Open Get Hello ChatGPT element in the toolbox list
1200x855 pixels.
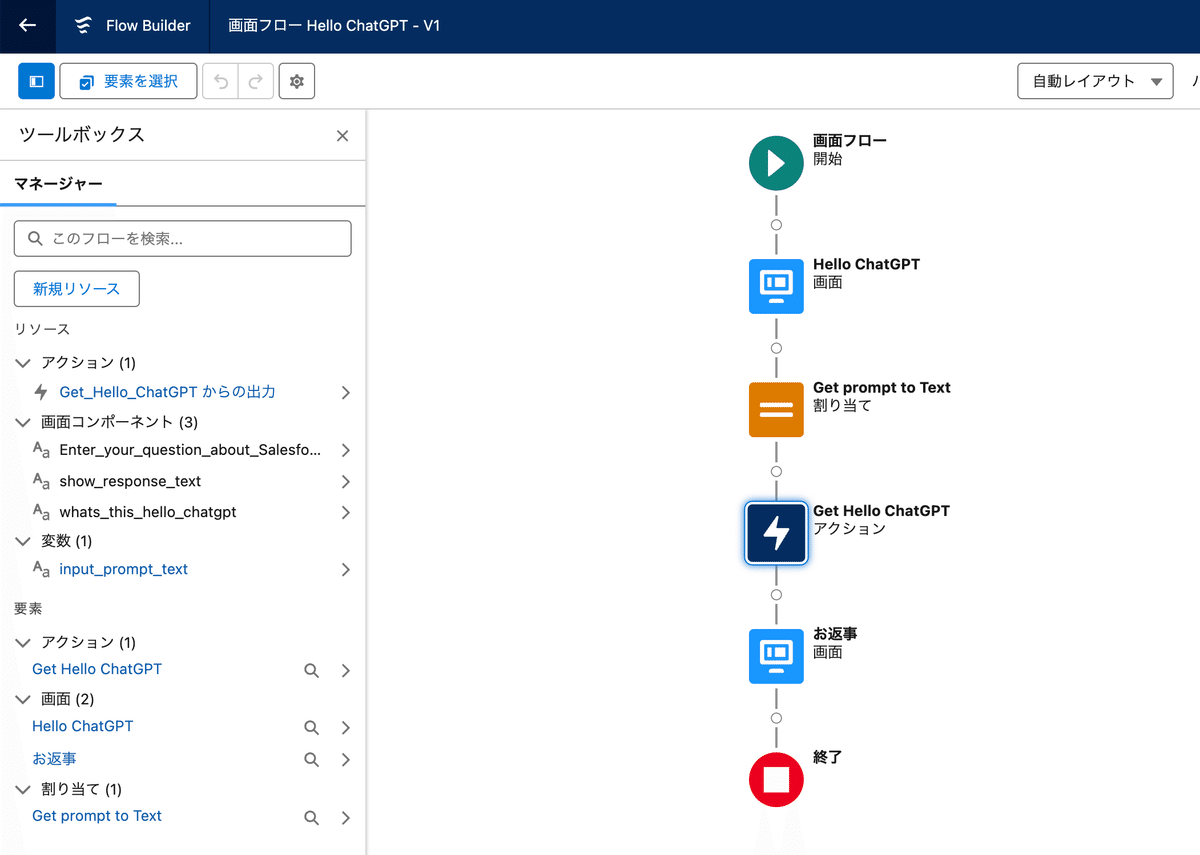[x=97, y=669]
